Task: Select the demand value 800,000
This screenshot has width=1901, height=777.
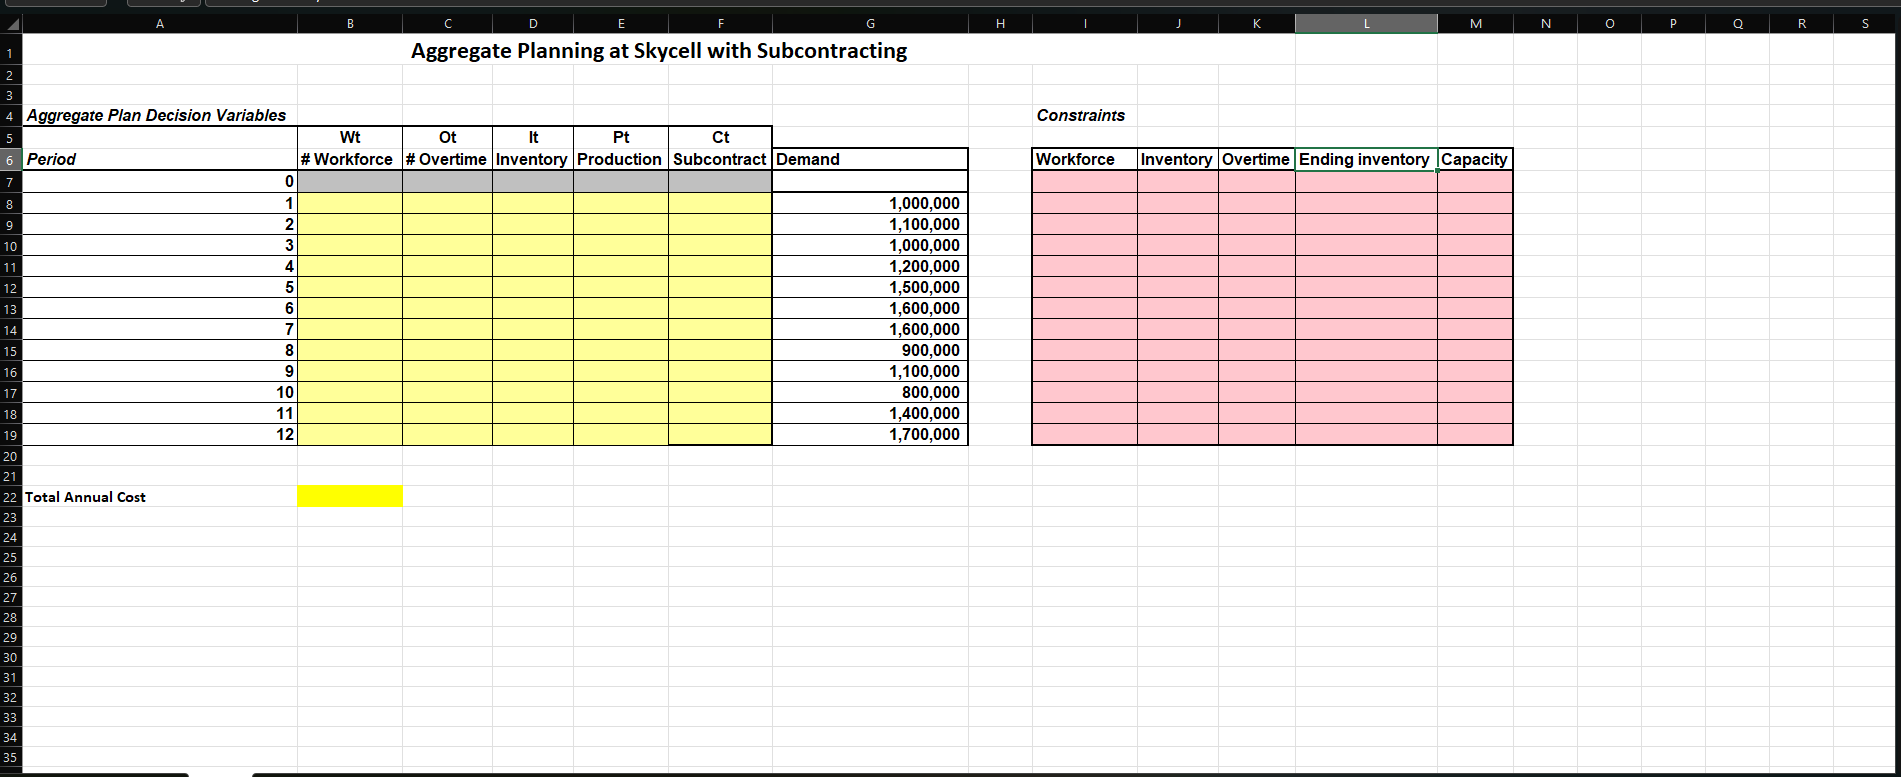Action: point(870,392)
